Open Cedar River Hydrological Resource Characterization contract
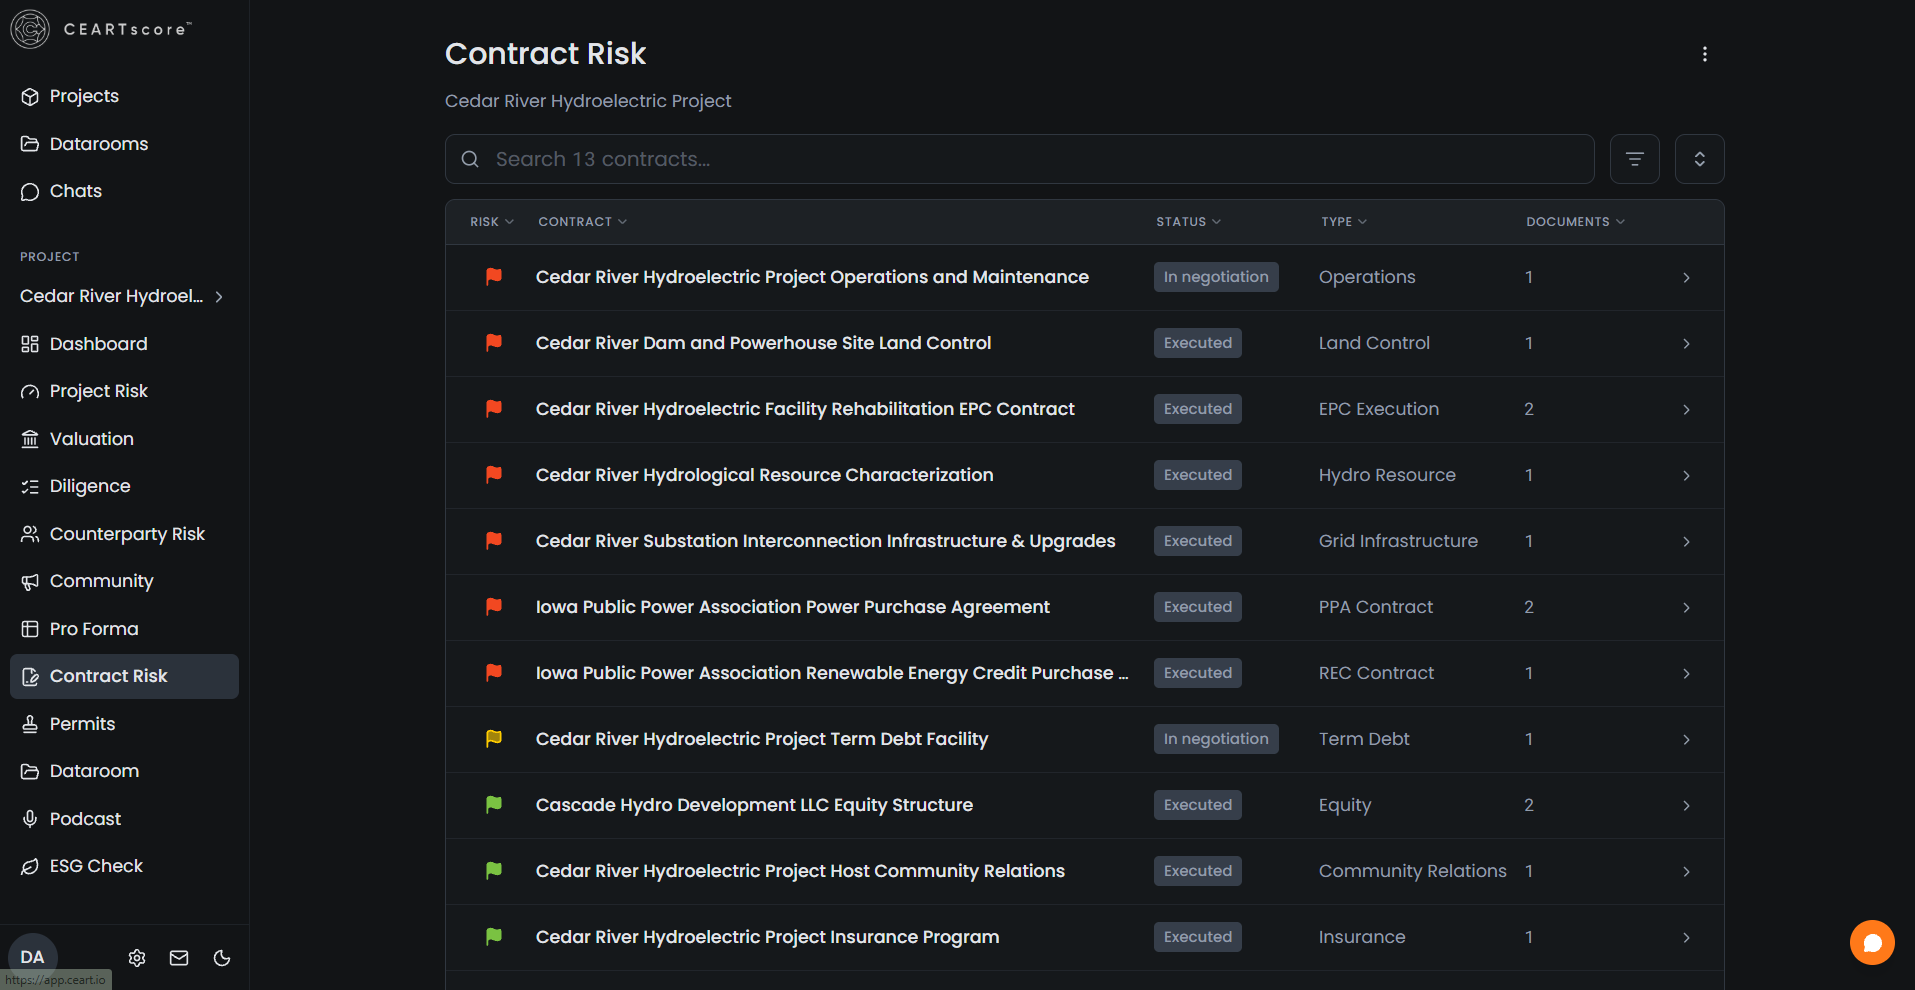1915x990 pixels. [x=765, y=475]
